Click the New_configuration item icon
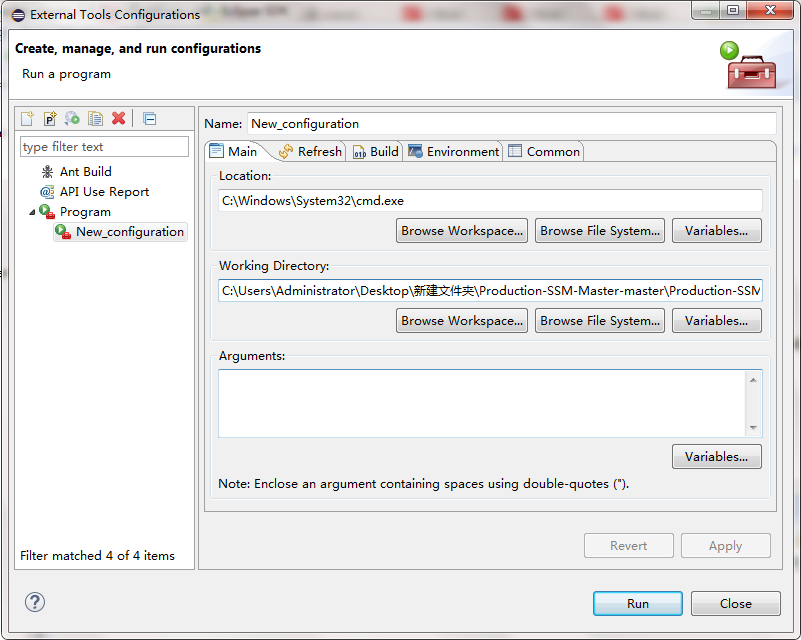Screen dimensions: 801x640 (x=63, y=231)
